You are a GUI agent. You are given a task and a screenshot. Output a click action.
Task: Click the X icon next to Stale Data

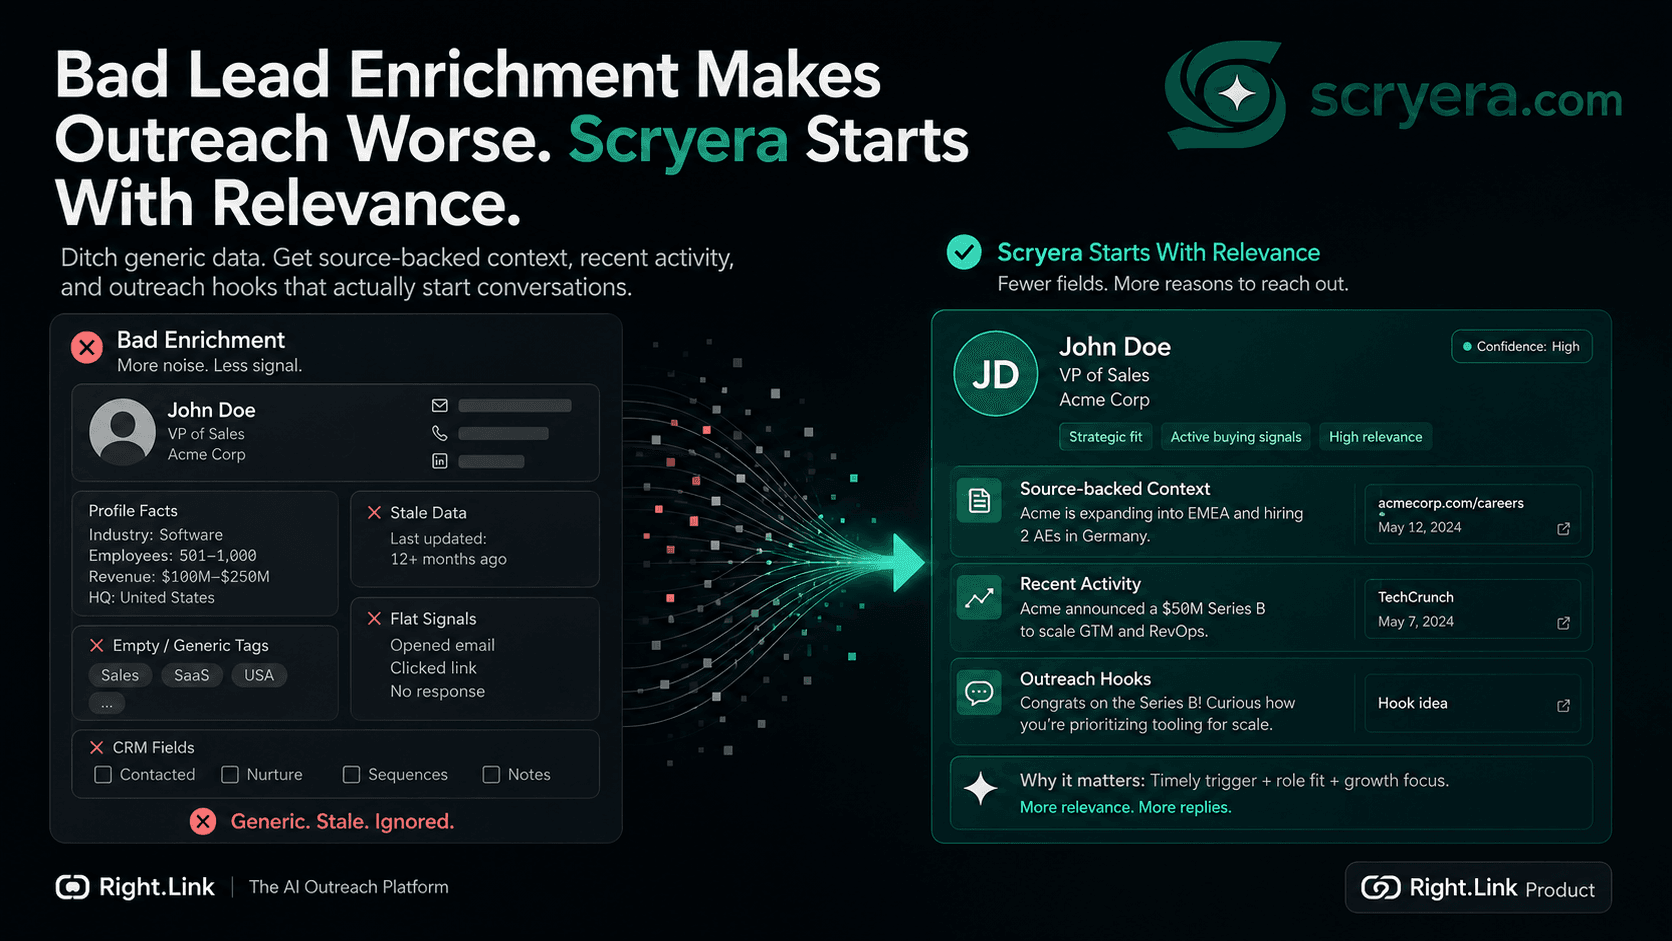pyautogui.click(x=374, y=512)
